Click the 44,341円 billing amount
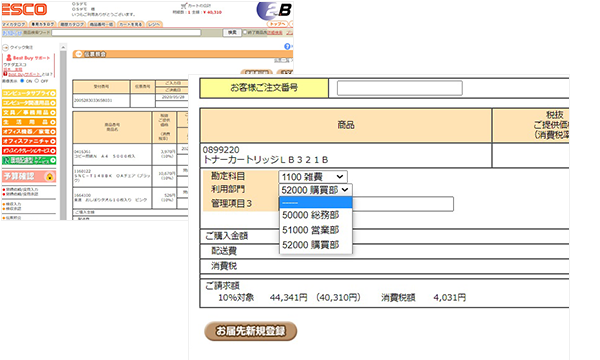 coord(289,298)
